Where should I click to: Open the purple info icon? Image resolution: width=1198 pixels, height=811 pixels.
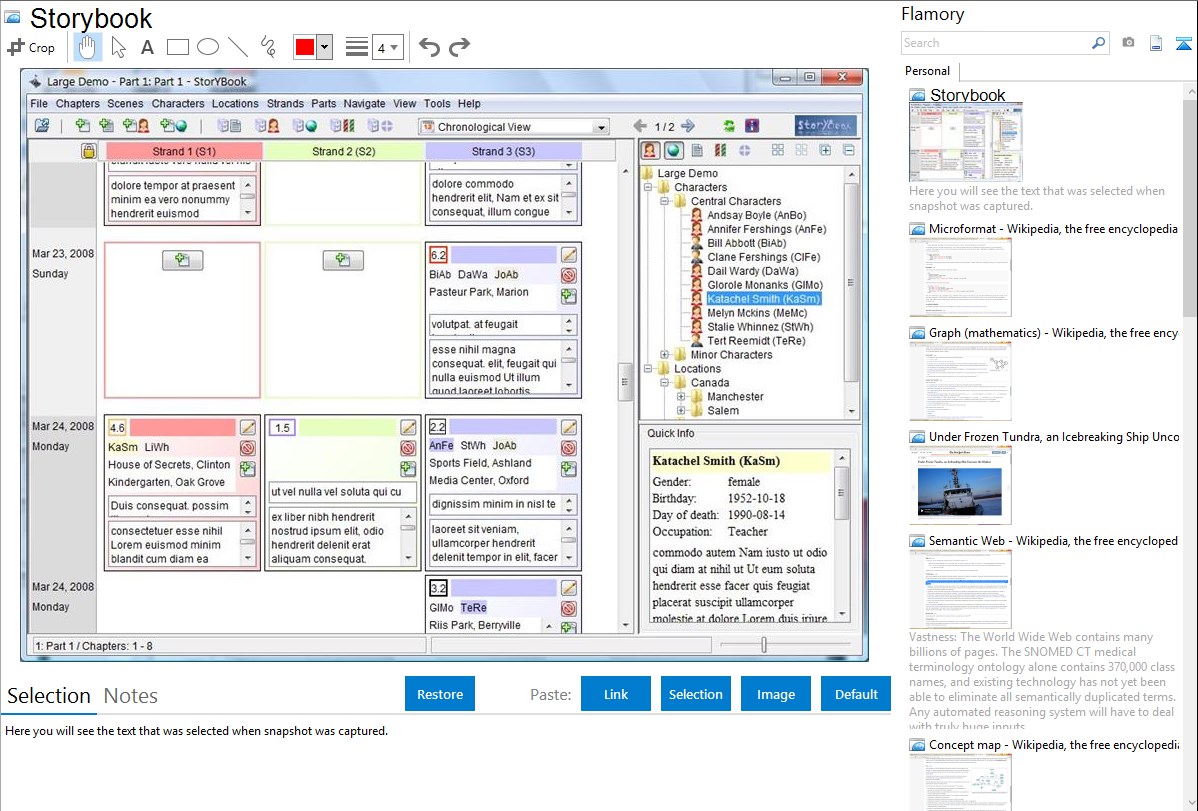pyautogui.click(x=753, y=126)
